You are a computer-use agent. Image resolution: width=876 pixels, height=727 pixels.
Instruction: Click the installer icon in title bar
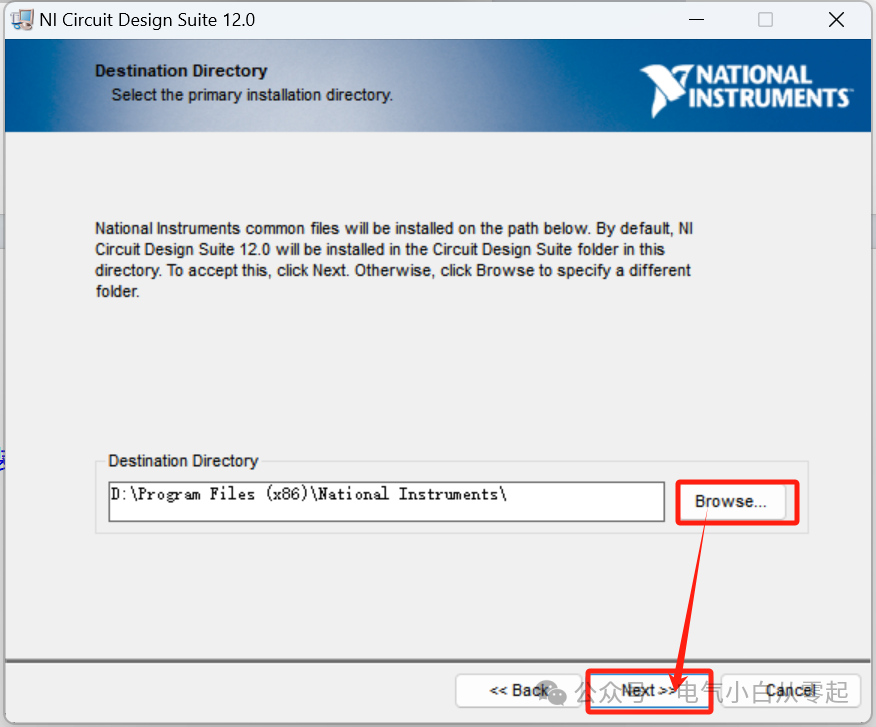[x=22, y=20]
